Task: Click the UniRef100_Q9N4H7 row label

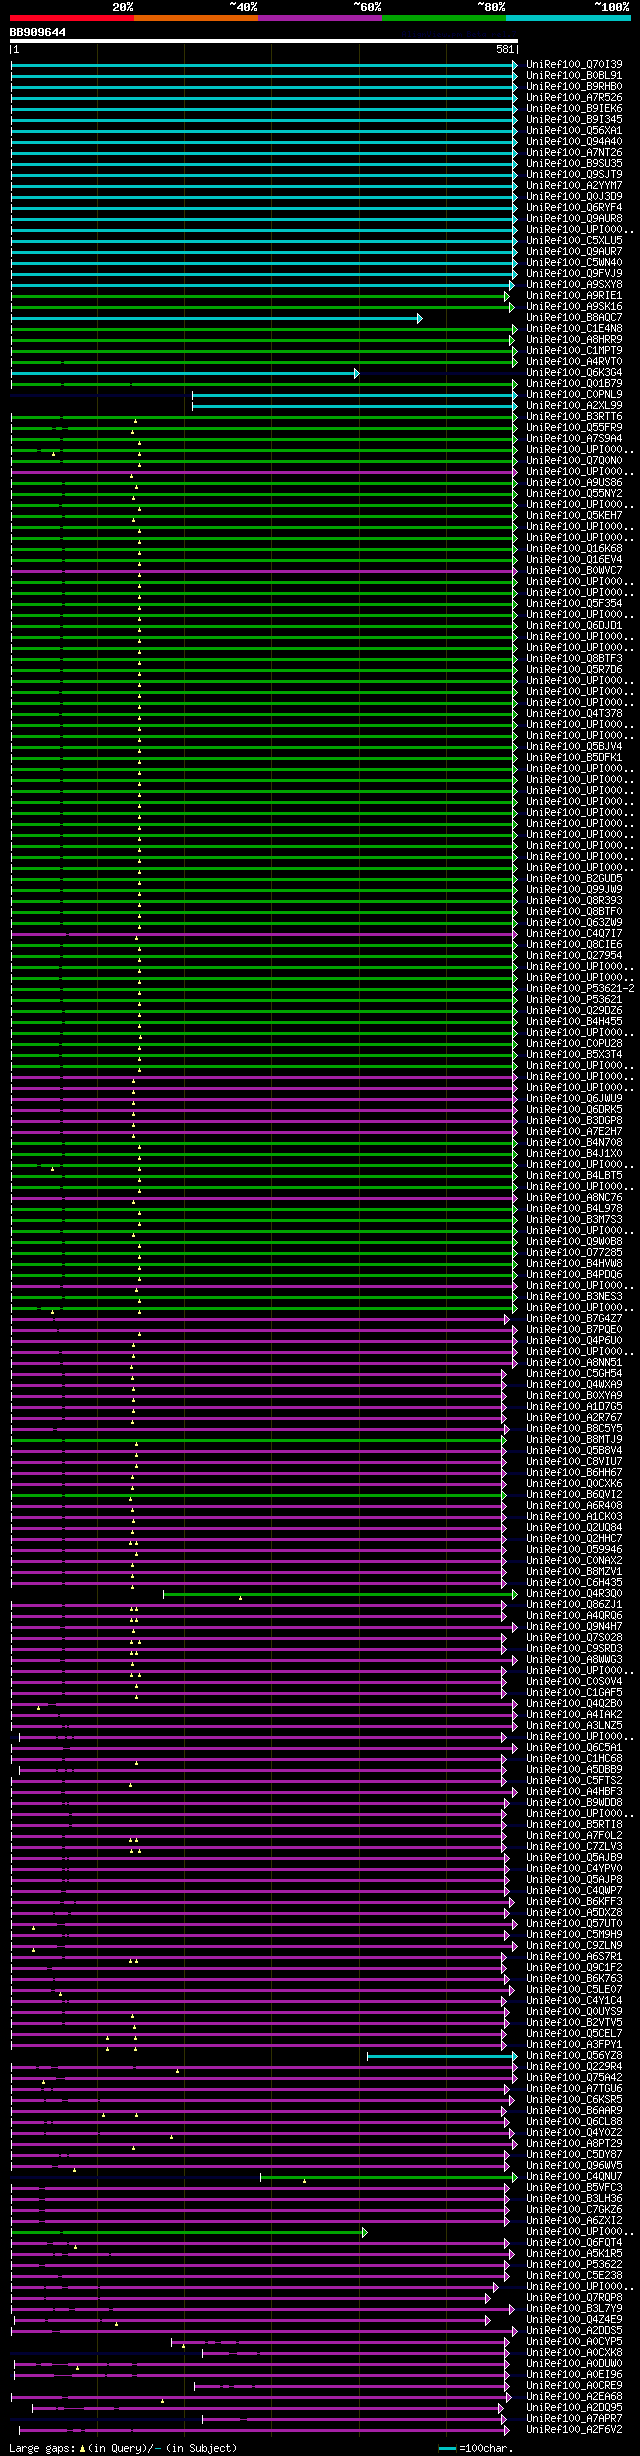Action: coord(574,1626)
